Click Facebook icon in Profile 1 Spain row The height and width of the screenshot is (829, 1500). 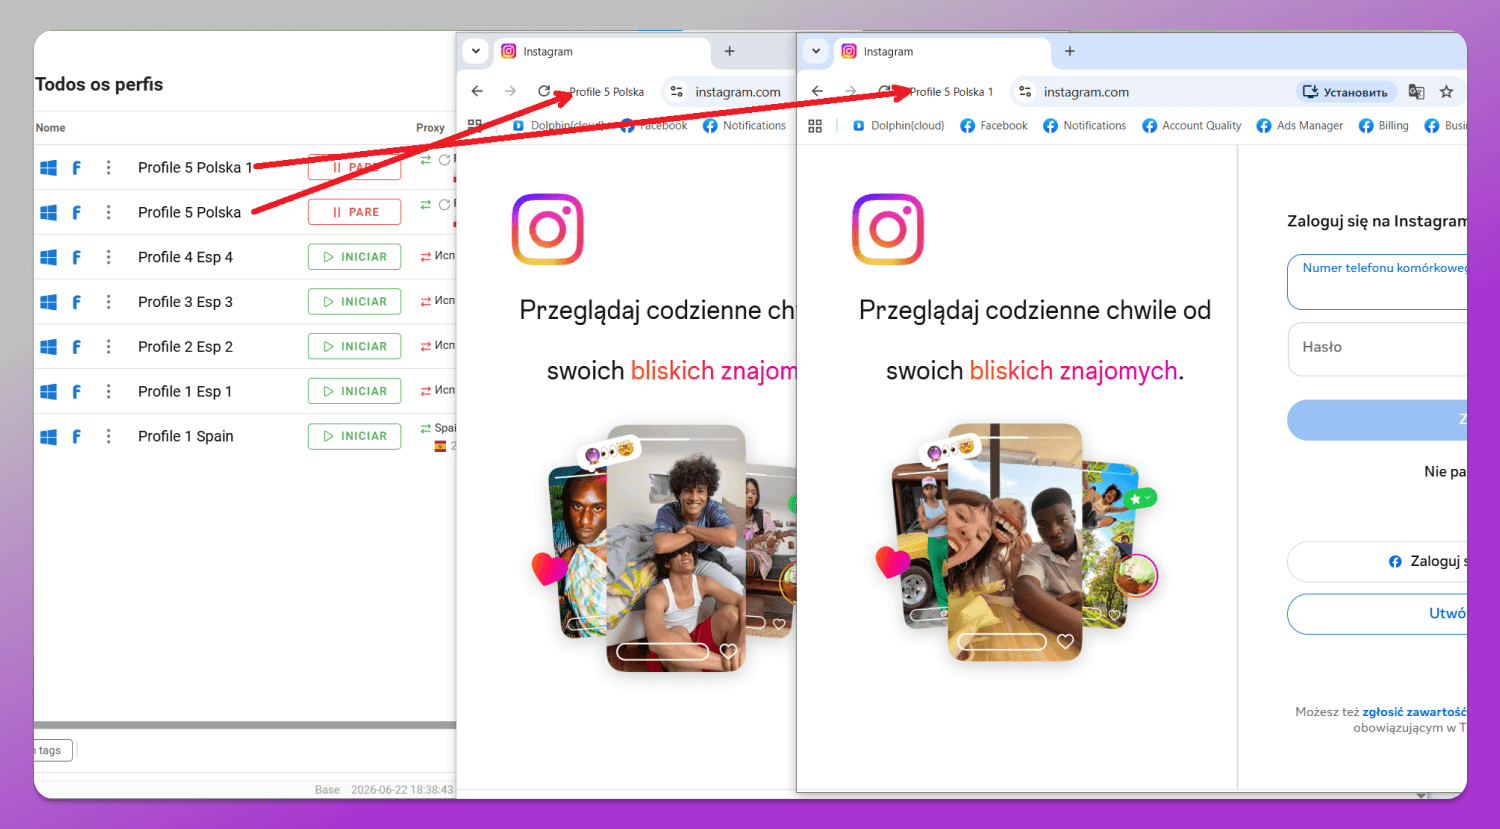(x=76, y=436)
